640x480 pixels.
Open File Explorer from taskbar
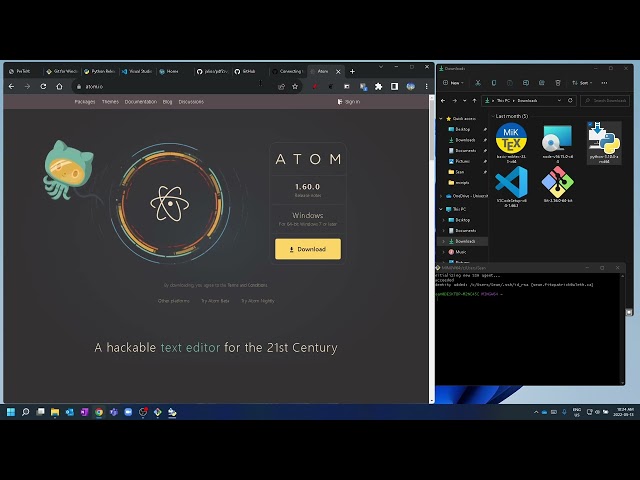click(x=55, y=412)
